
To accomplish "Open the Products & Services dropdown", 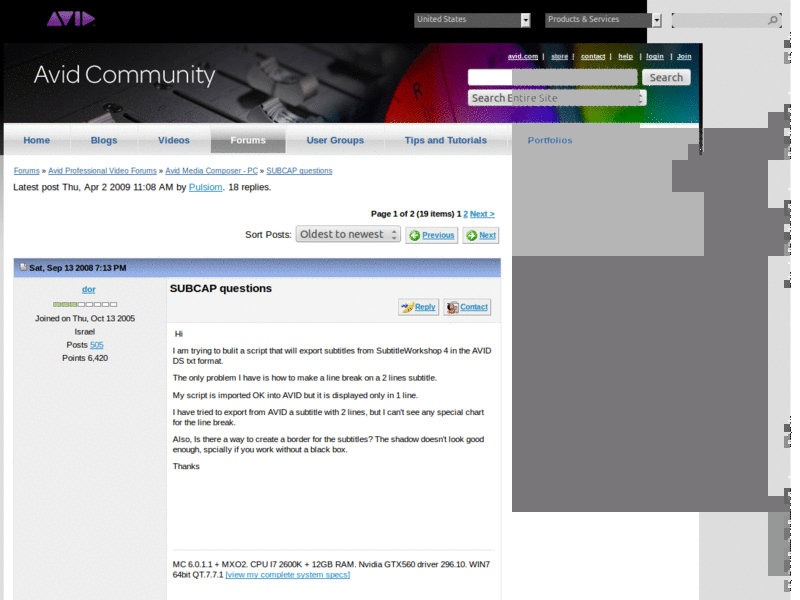I will (x=603, y=20).
